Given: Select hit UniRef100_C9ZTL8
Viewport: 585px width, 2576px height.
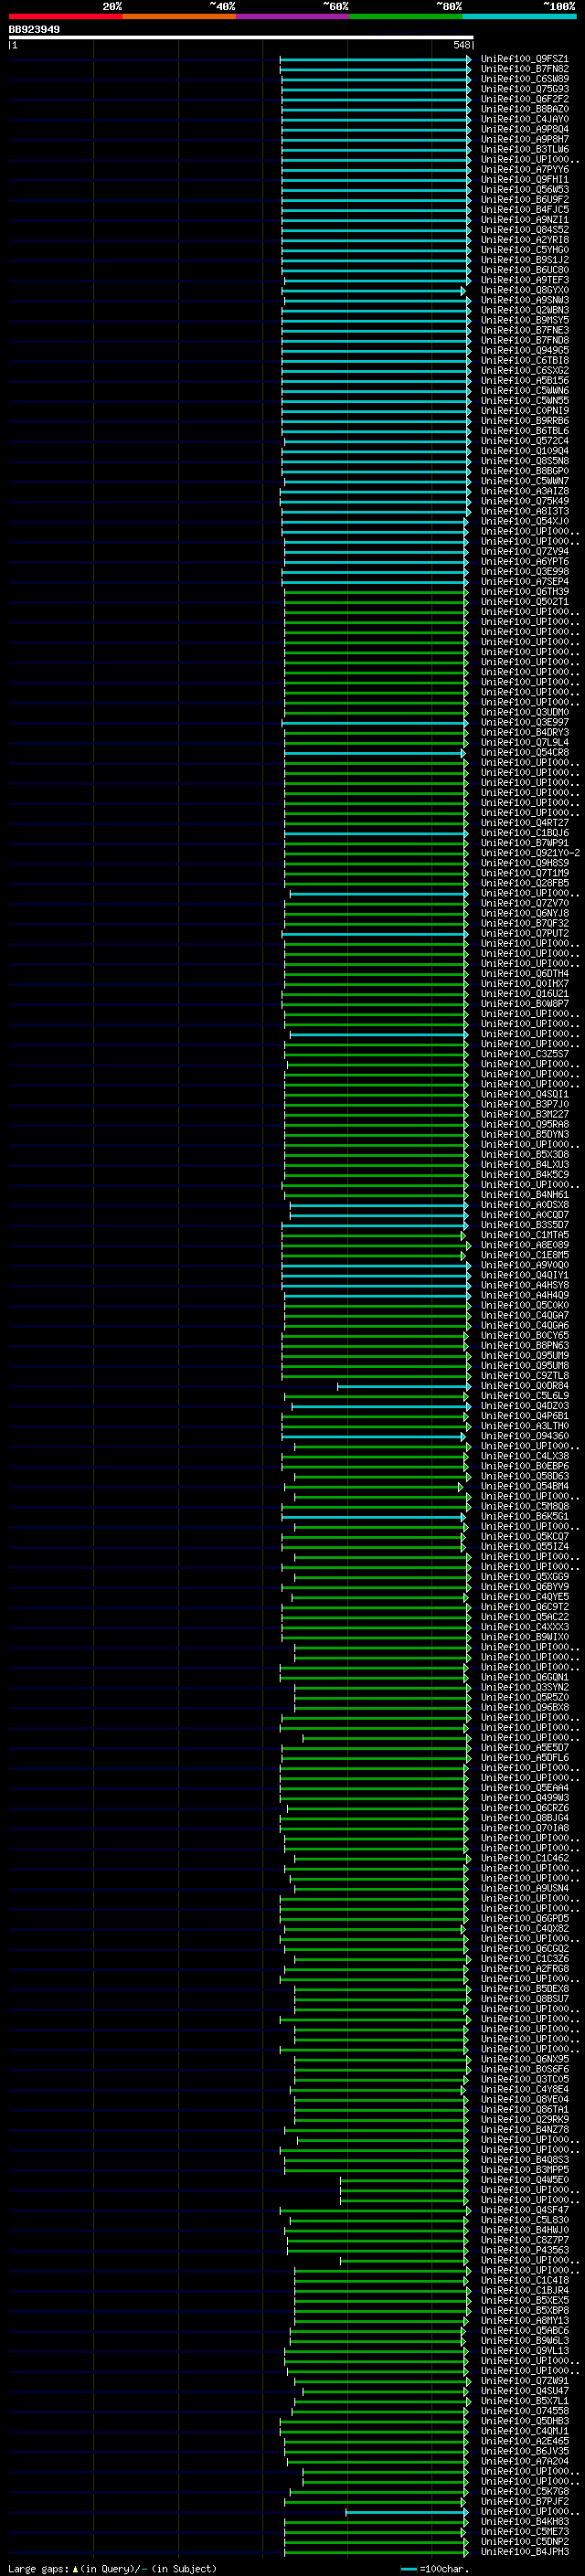Looking at the screenshot, I should point(524,1376).
